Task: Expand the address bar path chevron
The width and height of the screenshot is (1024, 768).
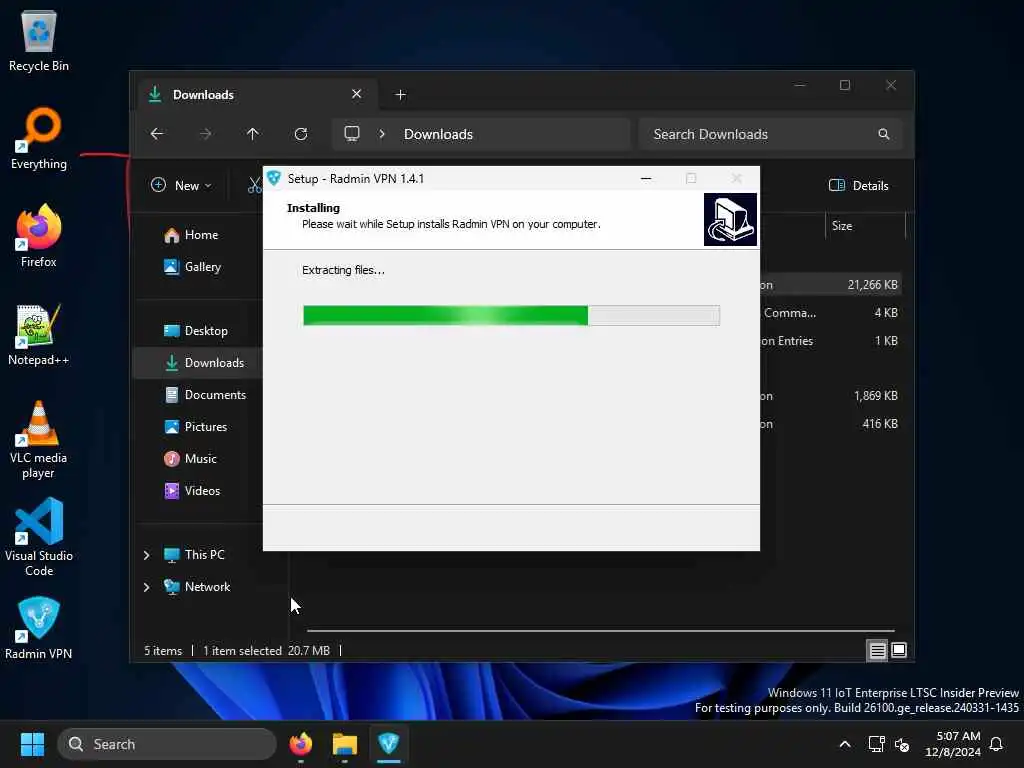Action: [x=382, y=134]
